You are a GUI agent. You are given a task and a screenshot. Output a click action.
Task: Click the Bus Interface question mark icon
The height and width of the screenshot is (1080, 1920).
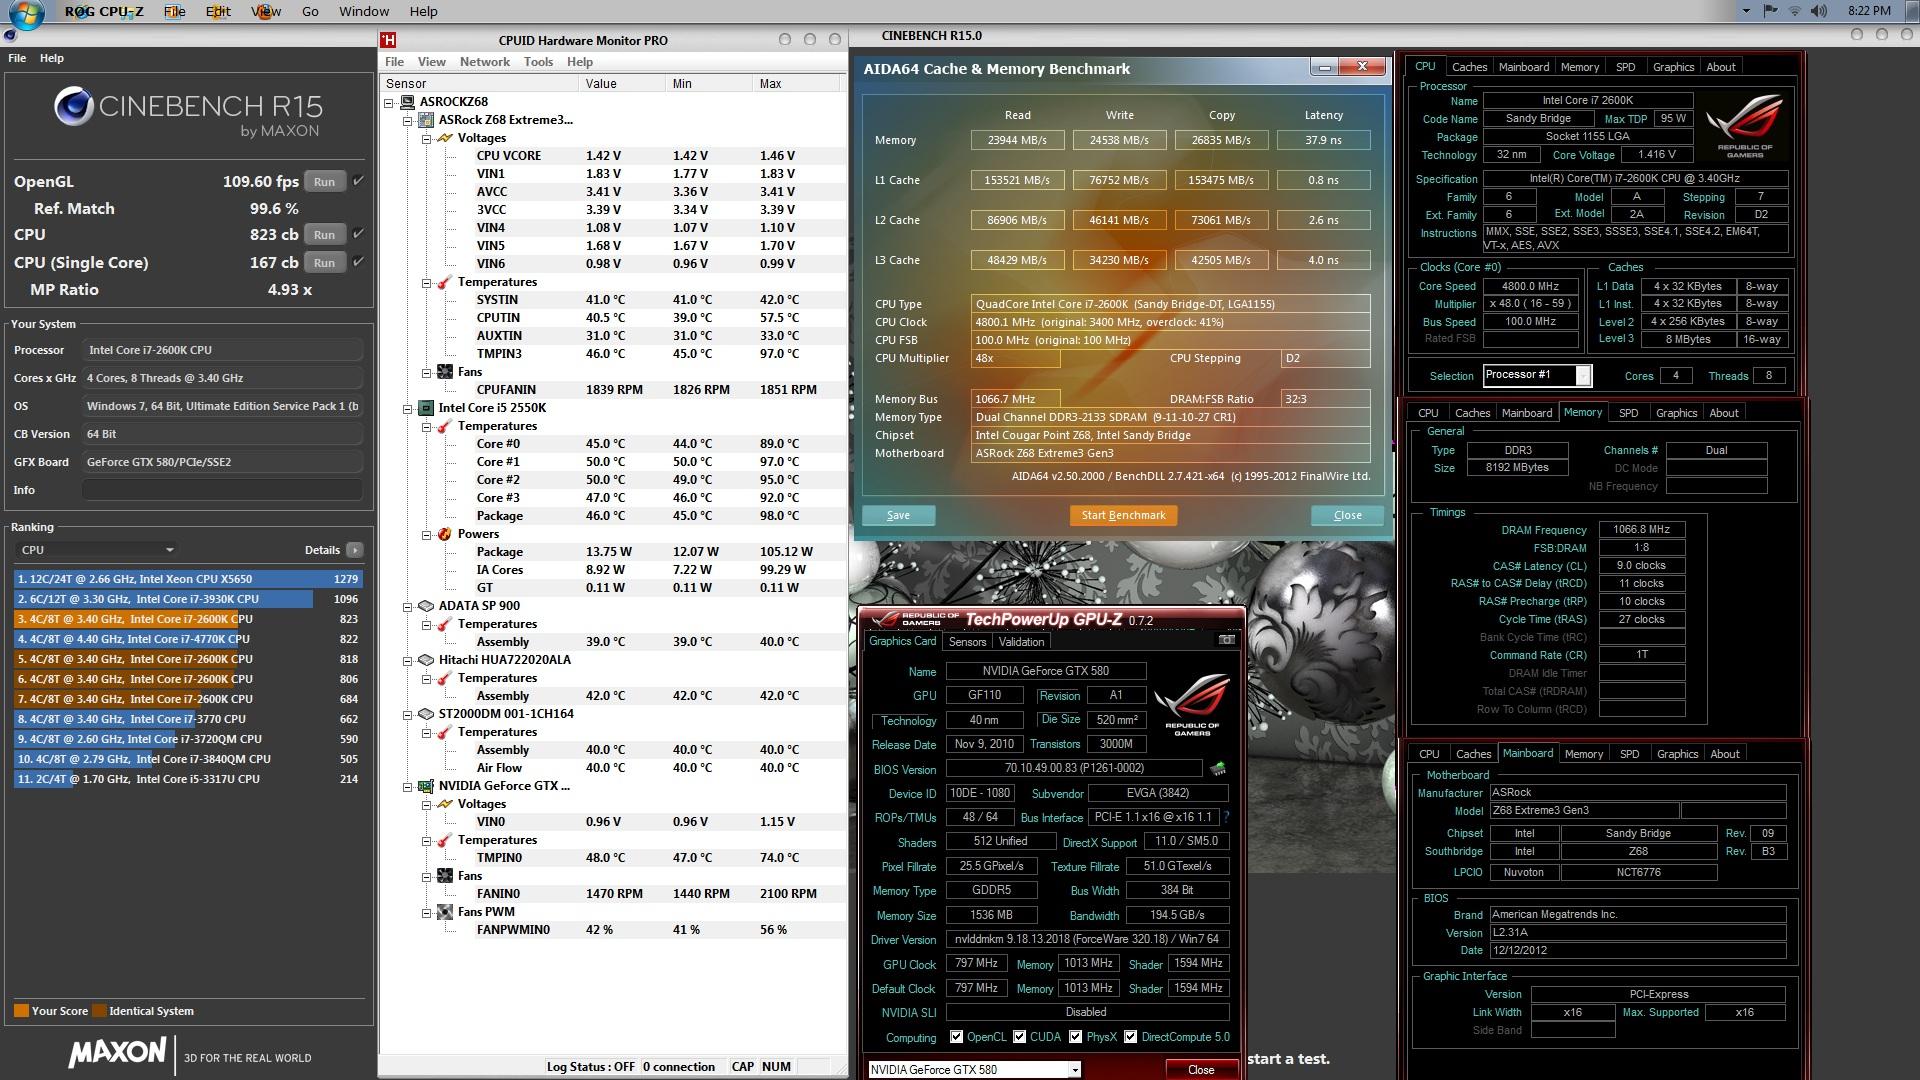click(x=1227, y=818)
